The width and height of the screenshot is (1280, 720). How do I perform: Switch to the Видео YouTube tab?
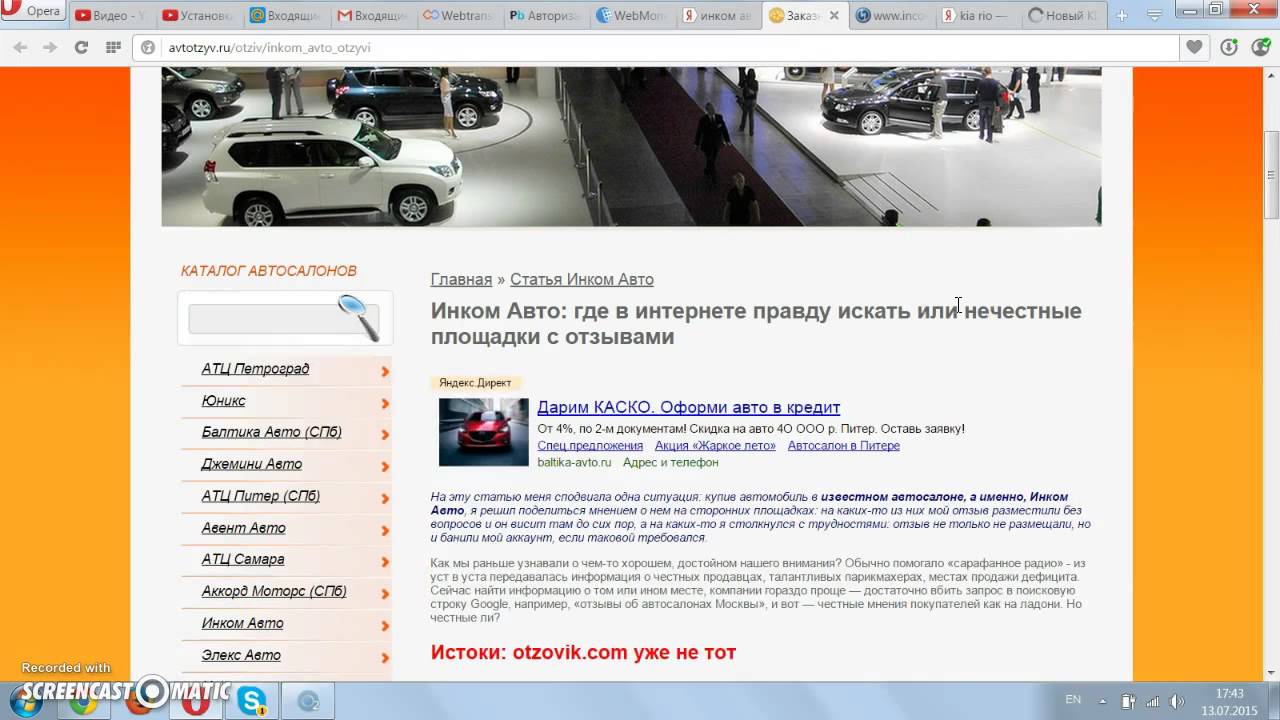click(110, 15)
